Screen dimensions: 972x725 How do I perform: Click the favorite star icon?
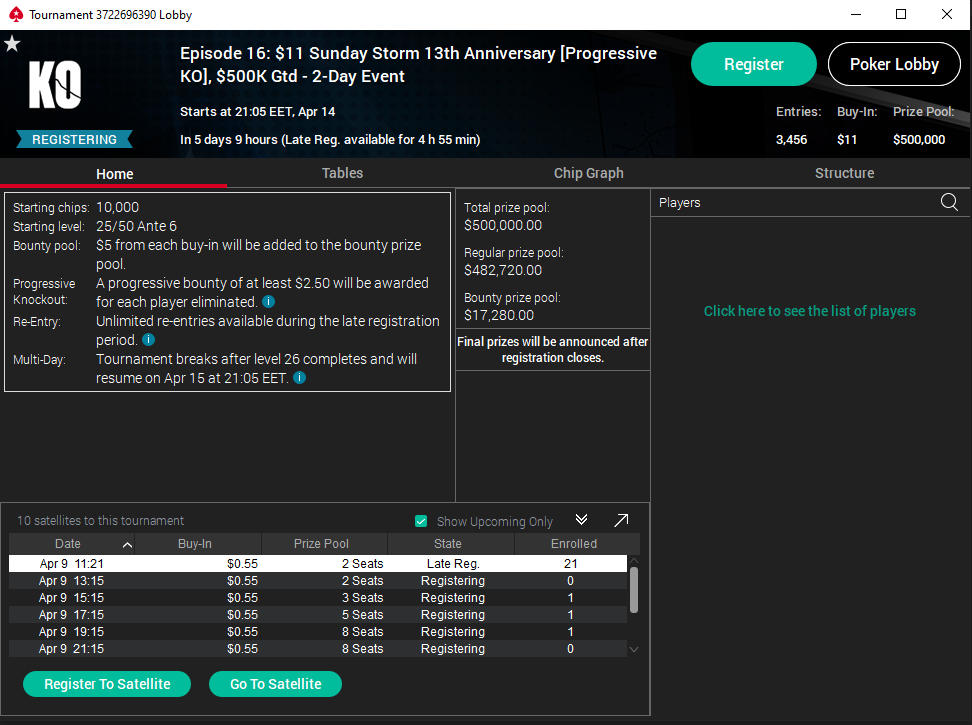click(12, 43)
